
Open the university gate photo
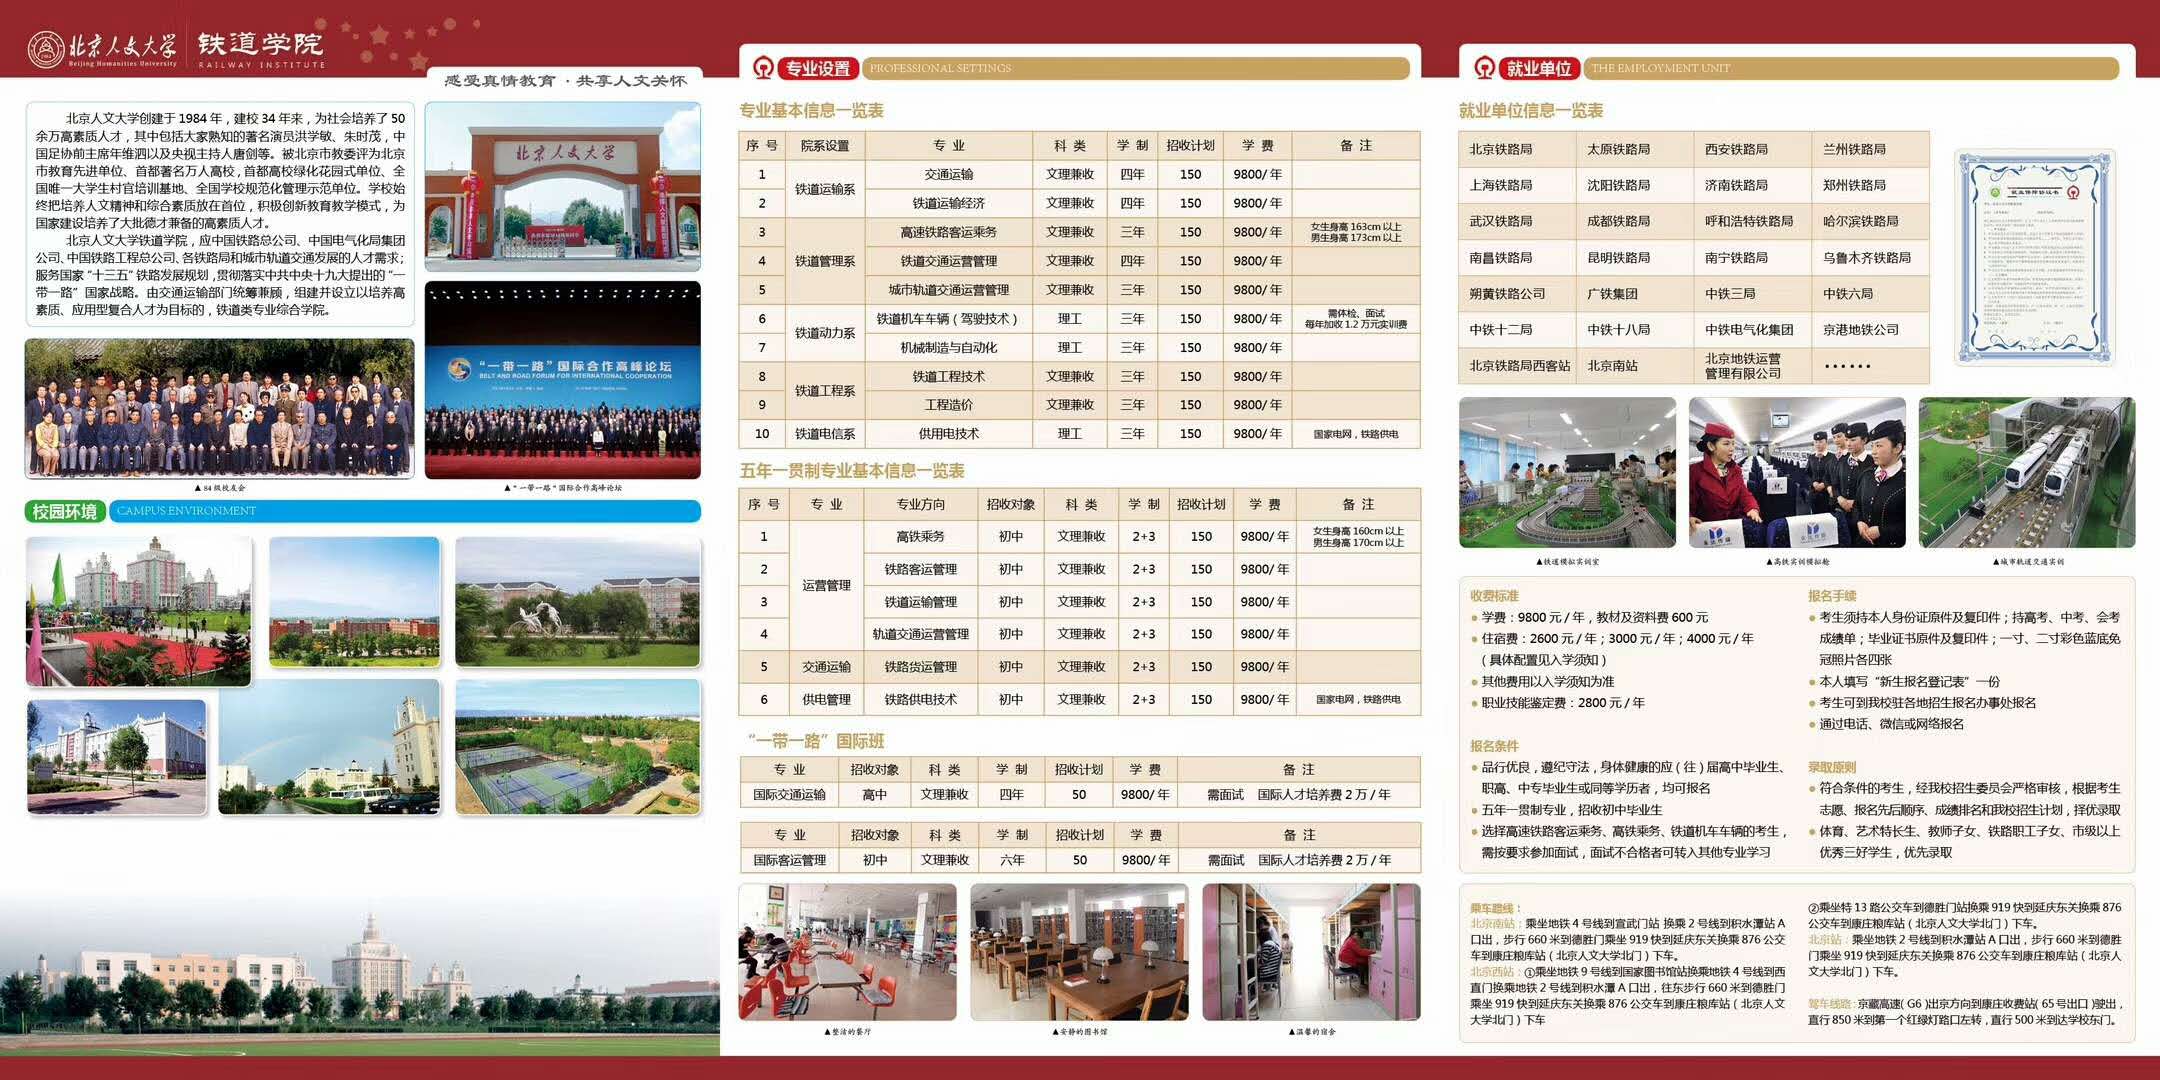(563, 187)
